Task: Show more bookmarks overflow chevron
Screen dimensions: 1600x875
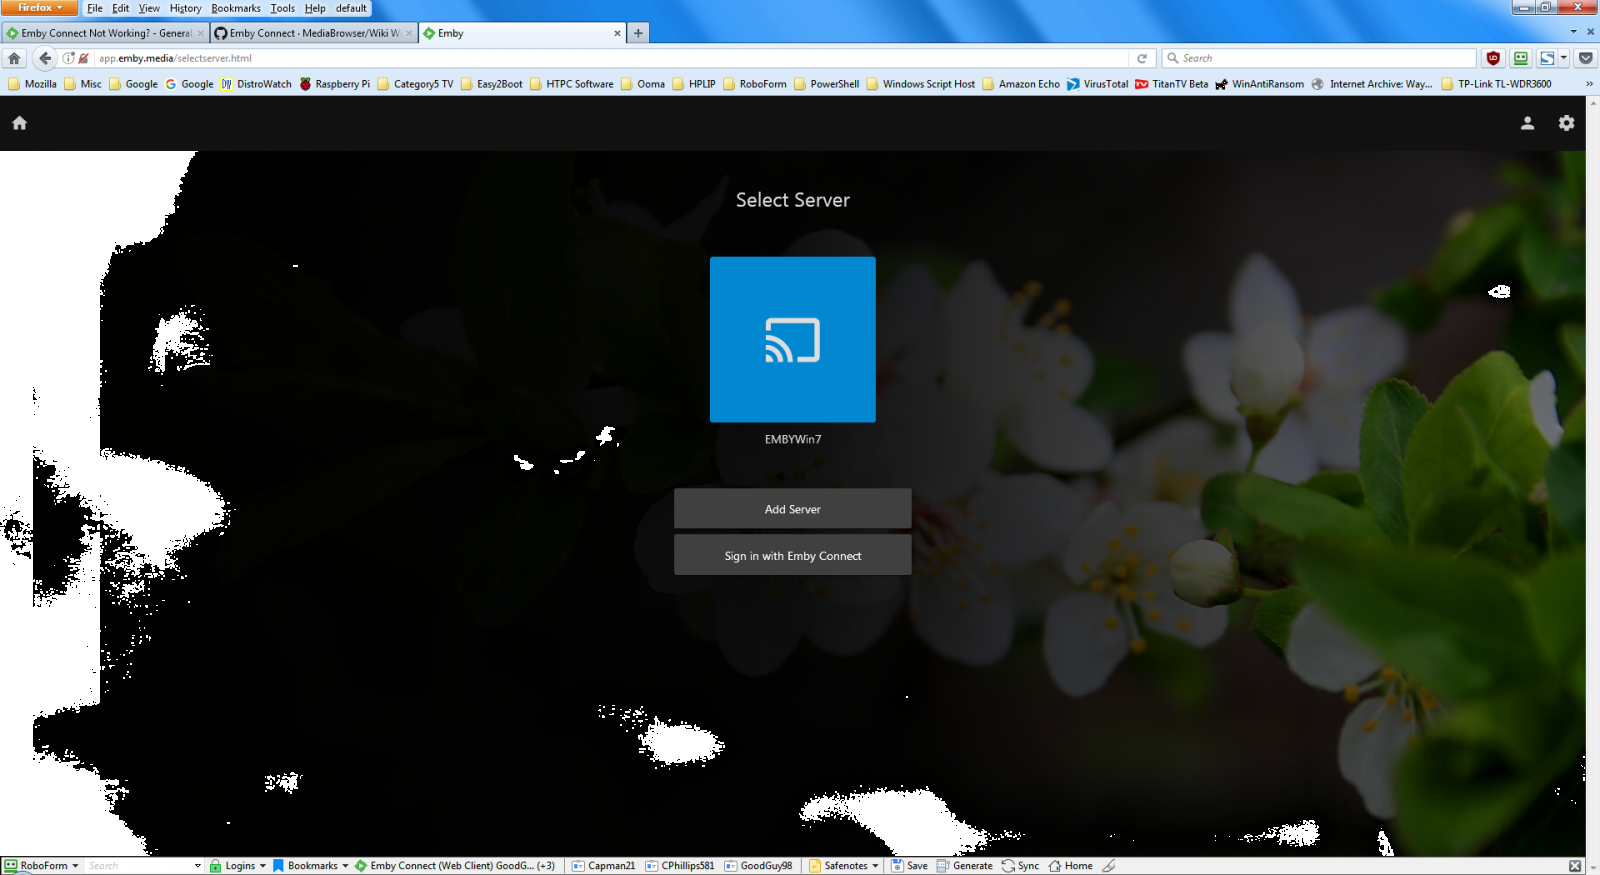Action: [1589, 84]
